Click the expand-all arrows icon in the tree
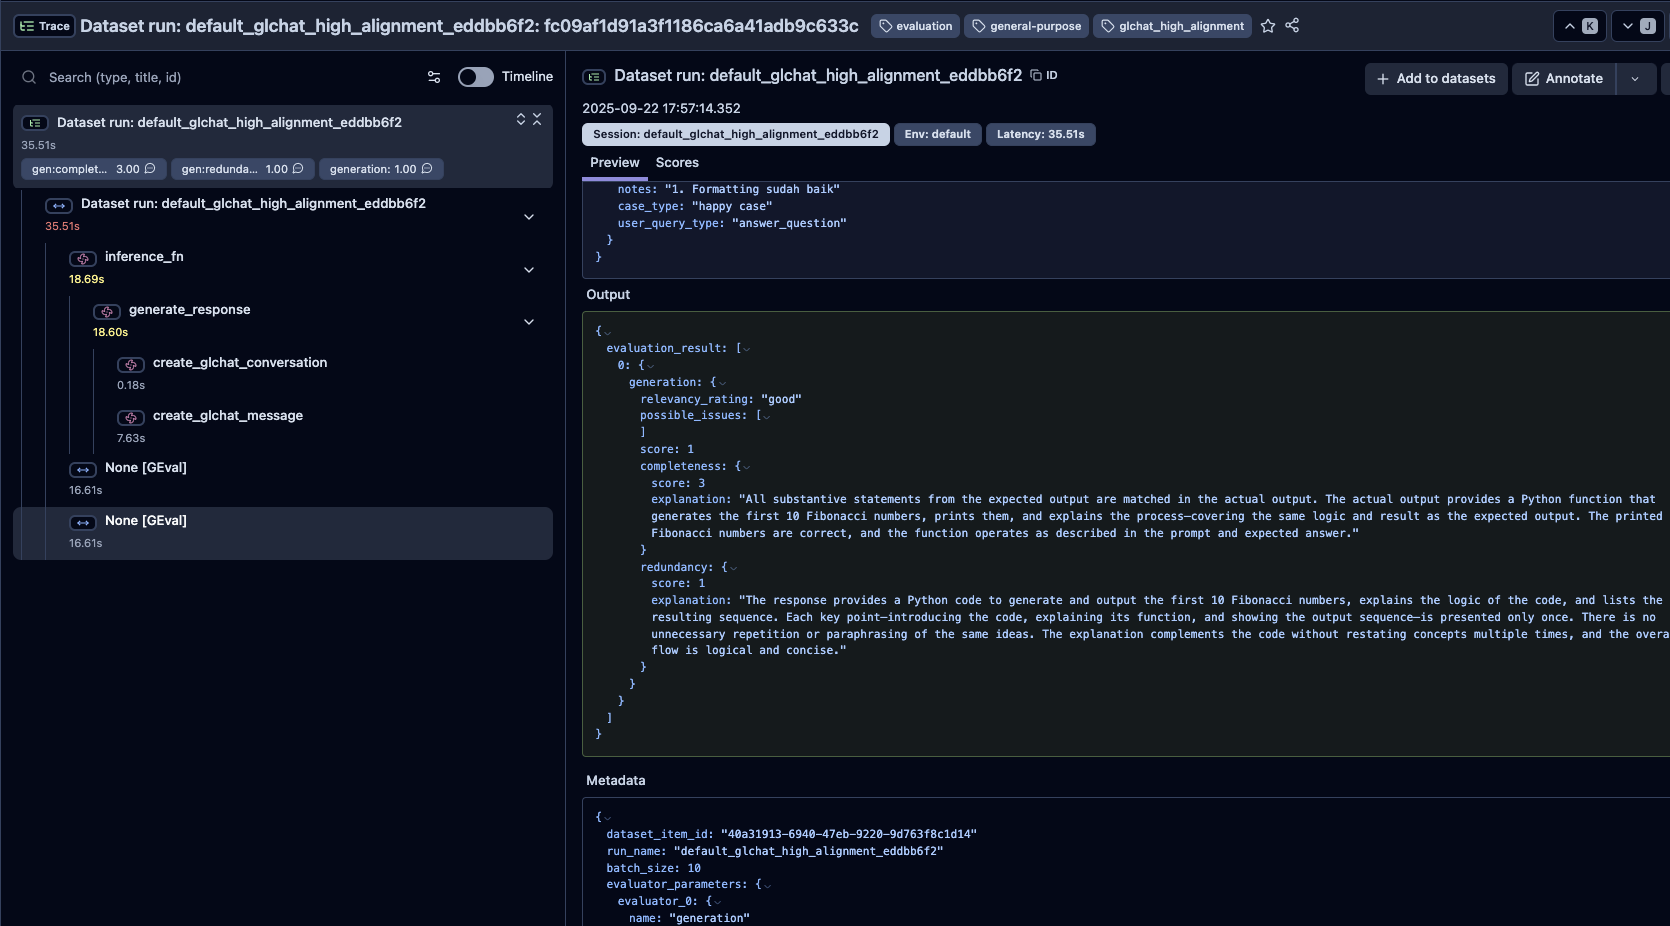 click(521, 119)
